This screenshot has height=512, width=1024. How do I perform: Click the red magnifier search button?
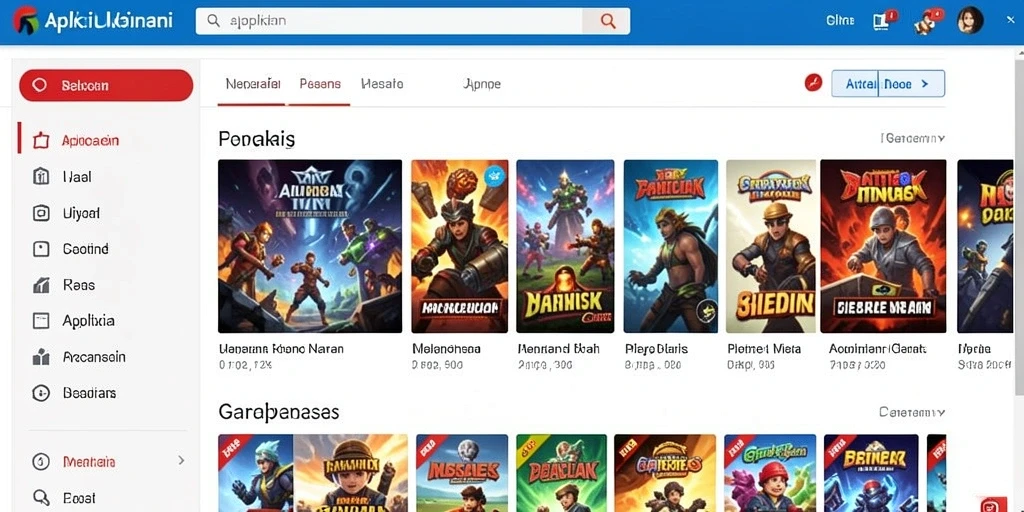[x=607, y=21]
